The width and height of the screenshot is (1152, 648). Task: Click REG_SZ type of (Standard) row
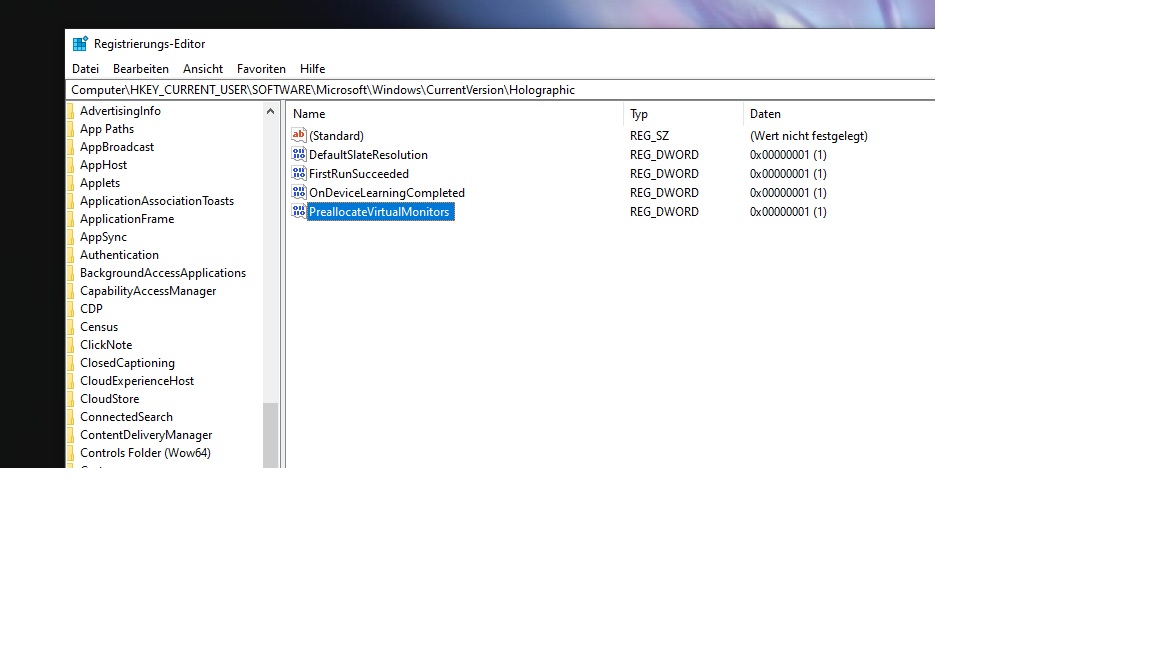pyautogui.click(x=649, y=136)
